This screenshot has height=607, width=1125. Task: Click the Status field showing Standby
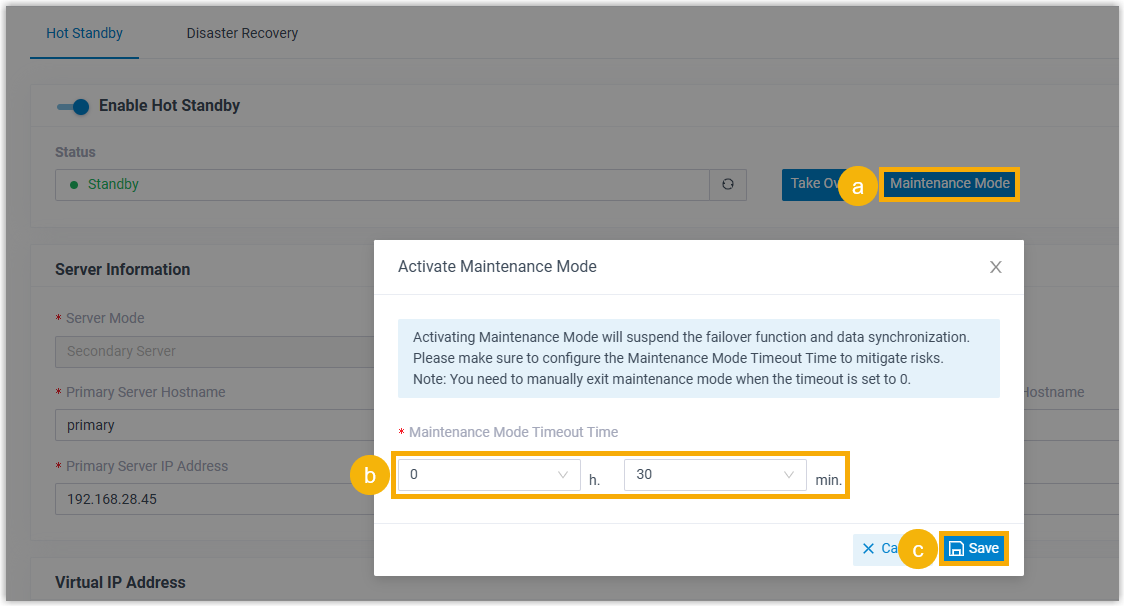tap(382, 185)
